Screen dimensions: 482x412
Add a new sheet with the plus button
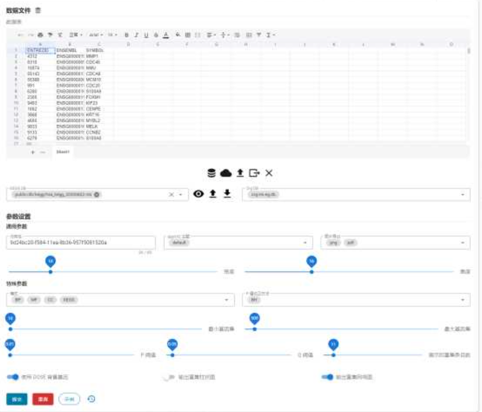point(33,152)
